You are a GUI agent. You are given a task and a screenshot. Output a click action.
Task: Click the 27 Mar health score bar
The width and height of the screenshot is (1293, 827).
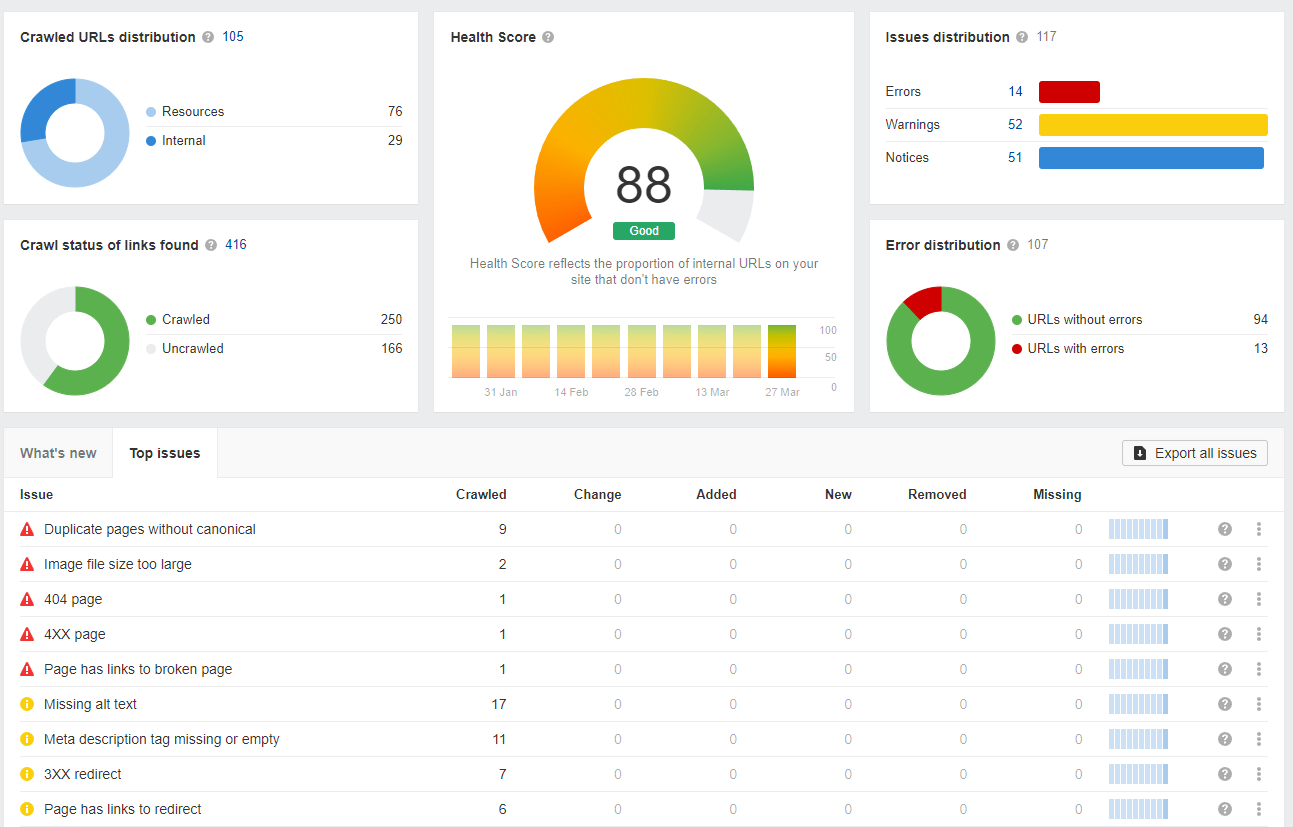coord(782,351)
